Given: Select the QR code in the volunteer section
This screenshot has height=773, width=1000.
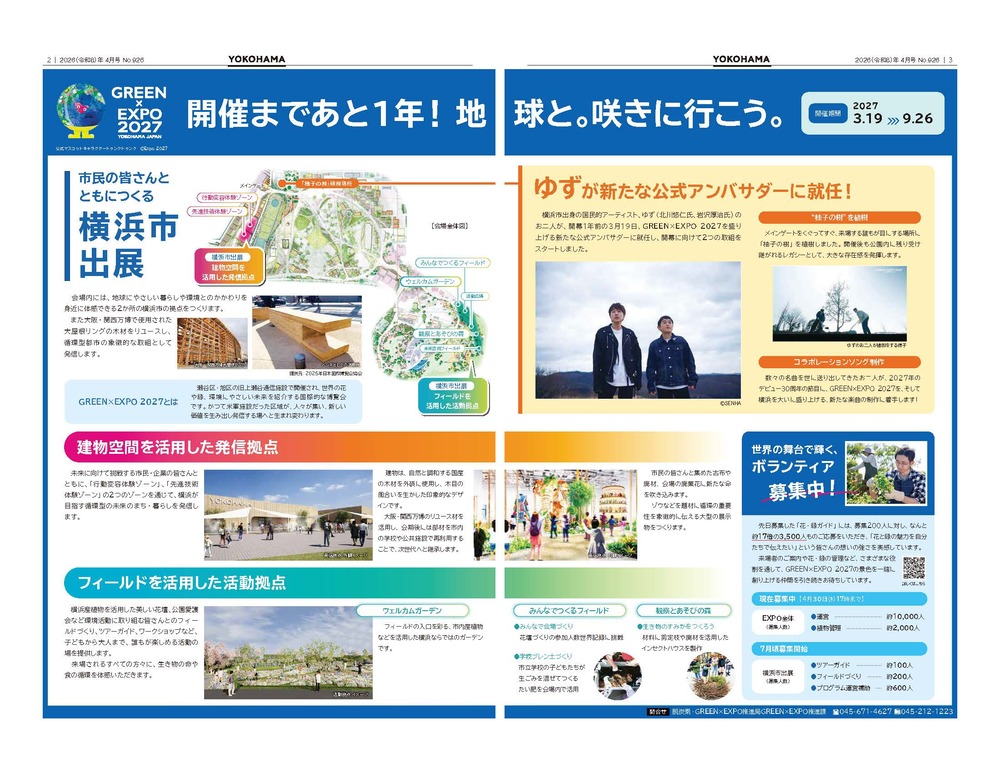Looking at the screenshot, I should click(x=914, y=568).
